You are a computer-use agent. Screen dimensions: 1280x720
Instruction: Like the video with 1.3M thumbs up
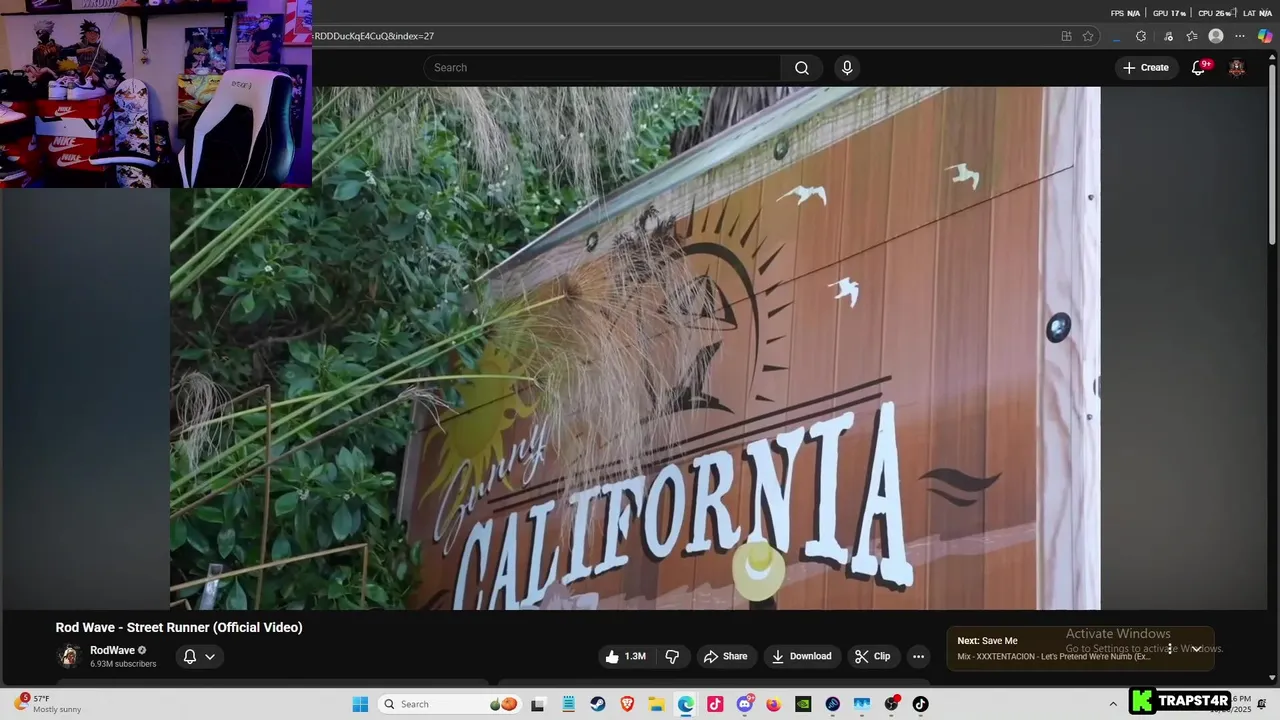[x=626, y=656]
